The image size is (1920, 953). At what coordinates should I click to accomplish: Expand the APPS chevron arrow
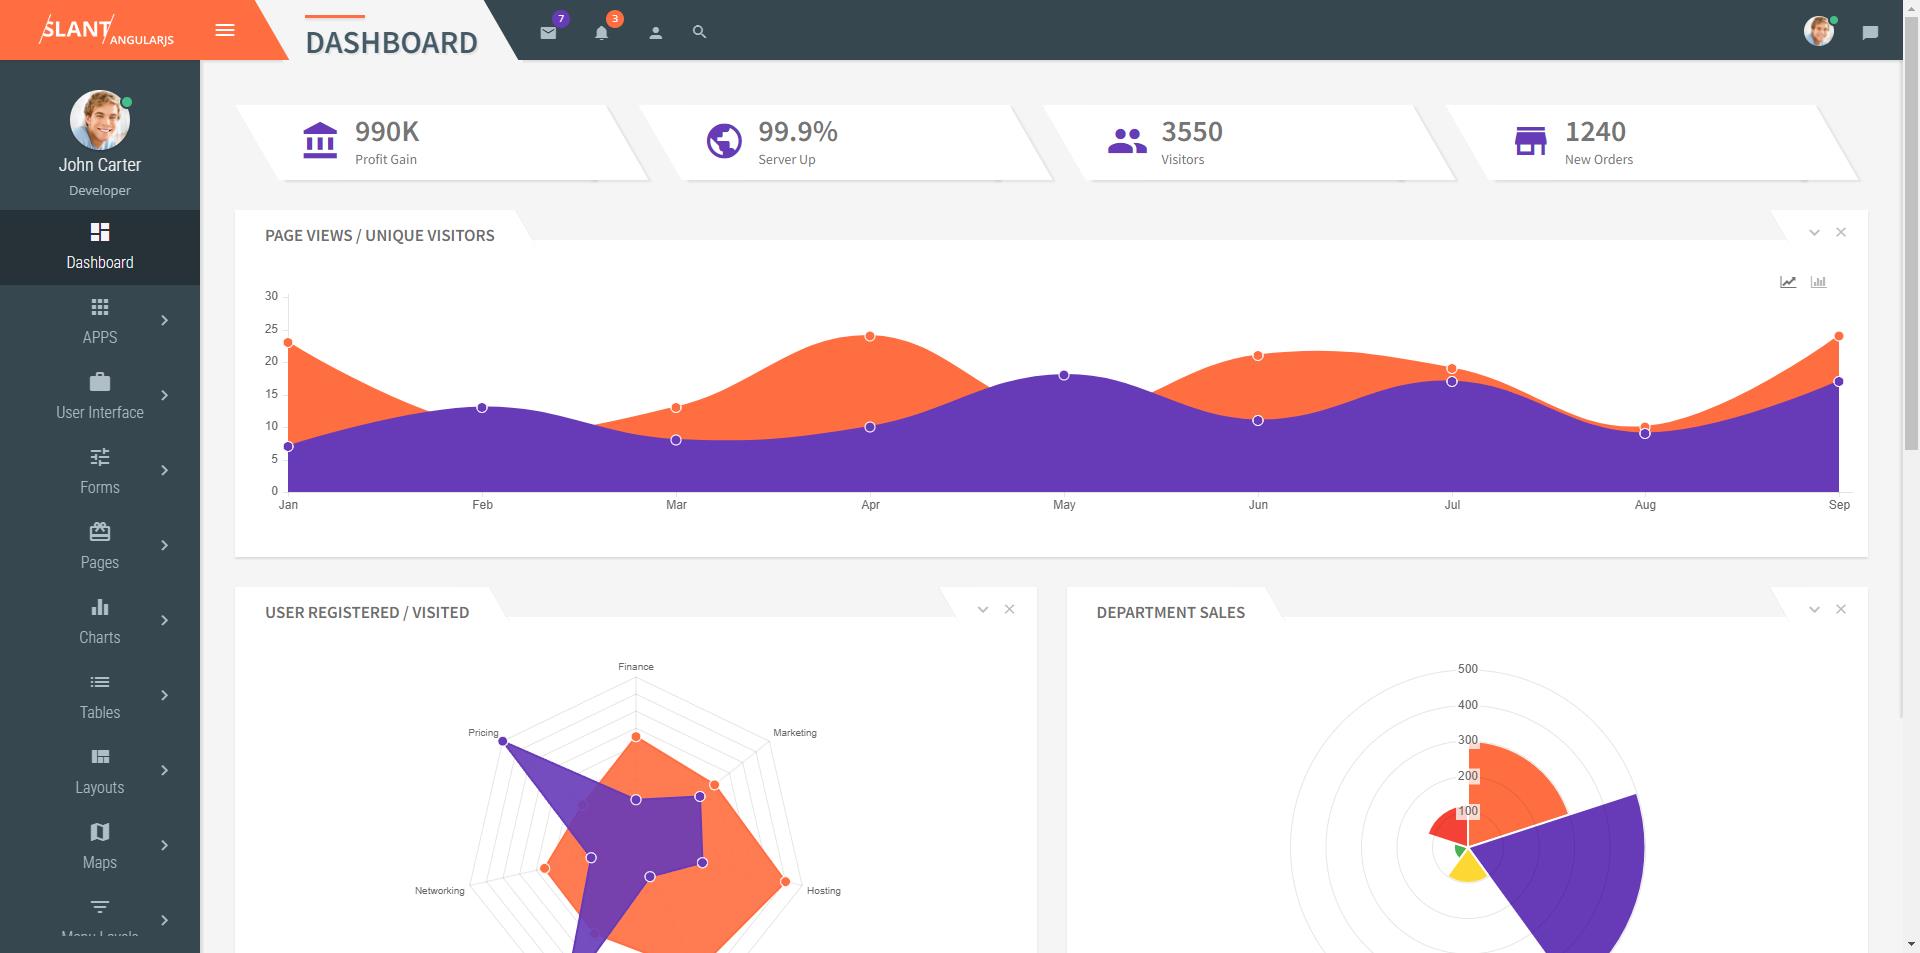coord(165,320)
